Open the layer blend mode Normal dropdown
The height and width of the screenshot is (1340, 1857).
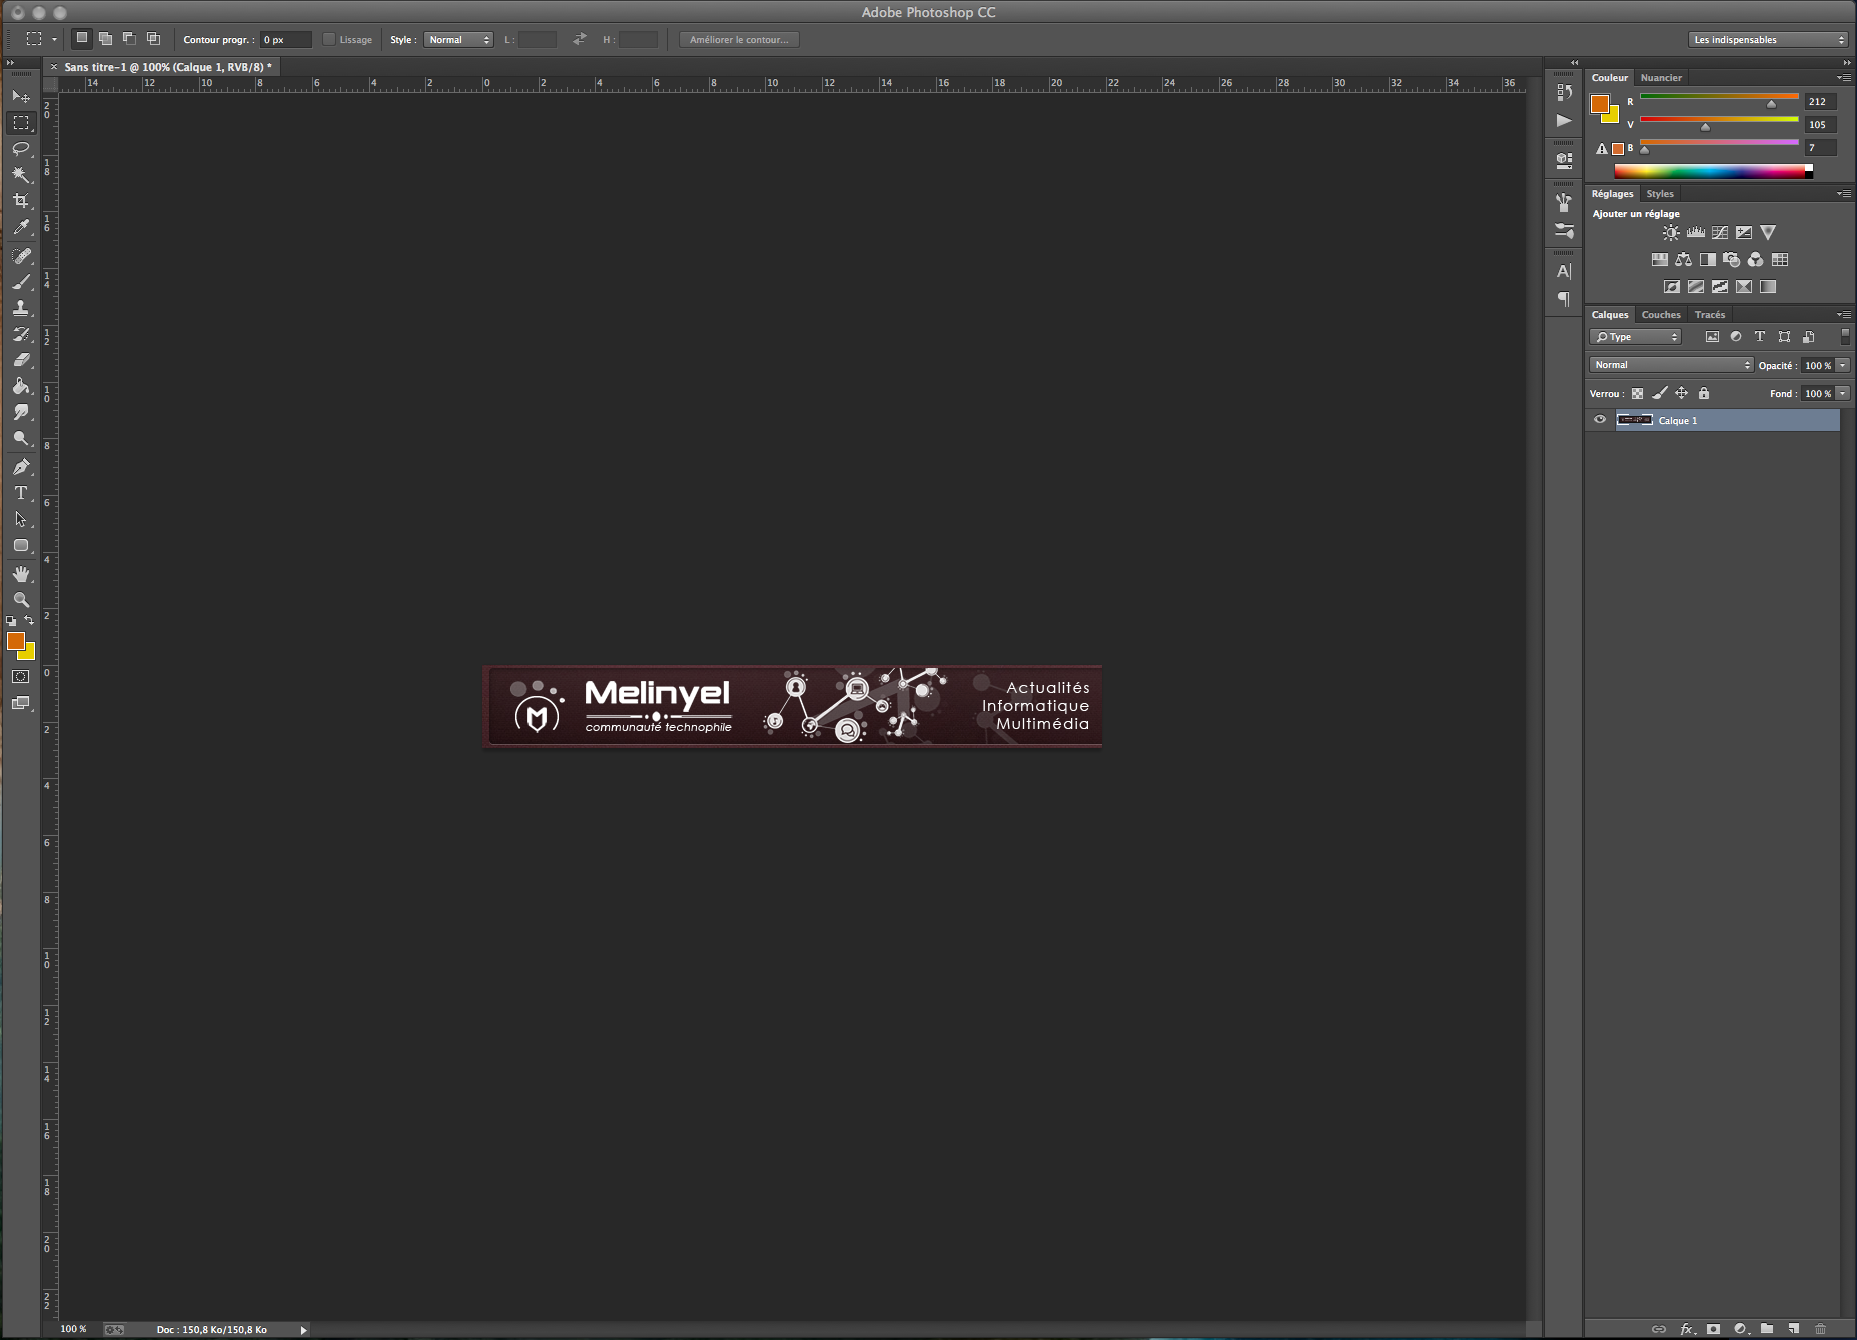pyautogui.click(x=1672, y=365)
